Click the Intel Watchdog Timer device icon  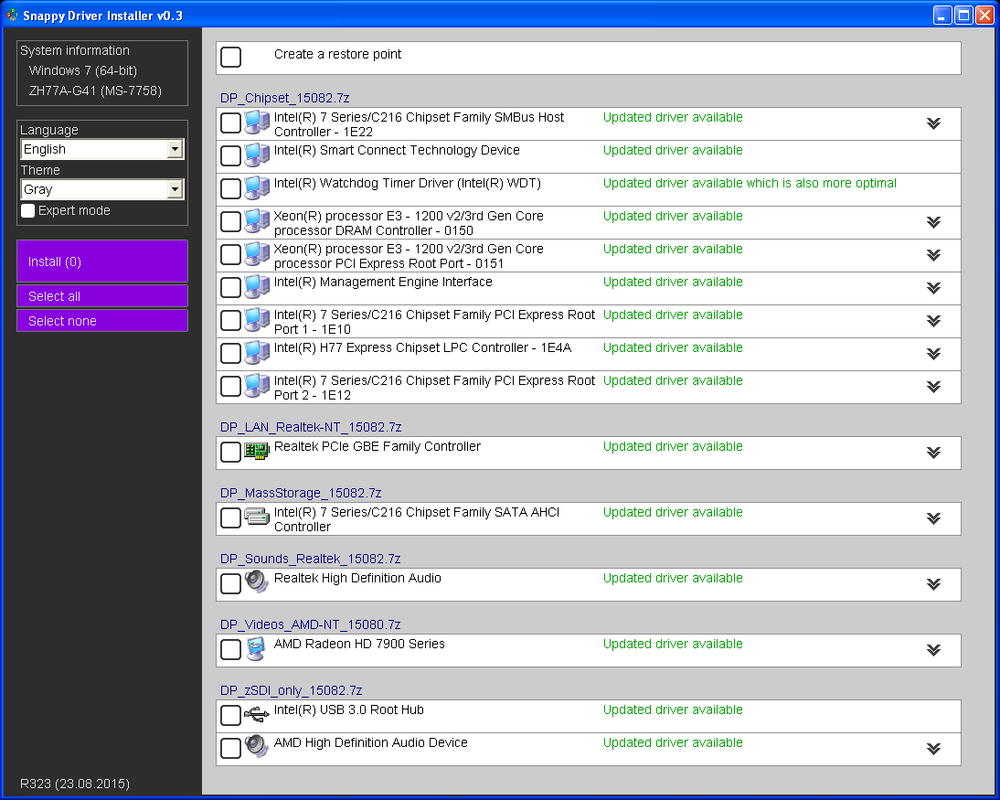(x=257, y=189)
